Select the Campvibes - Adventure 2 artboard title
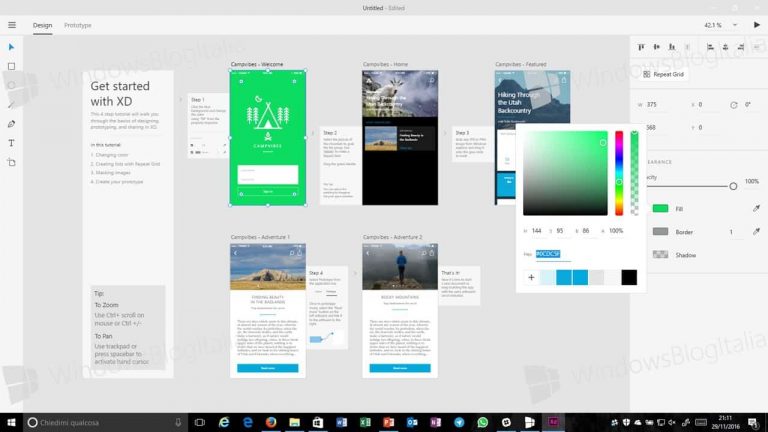Viewport: 768px width, 432px height. pyautogui.click(x=392, y=237)
